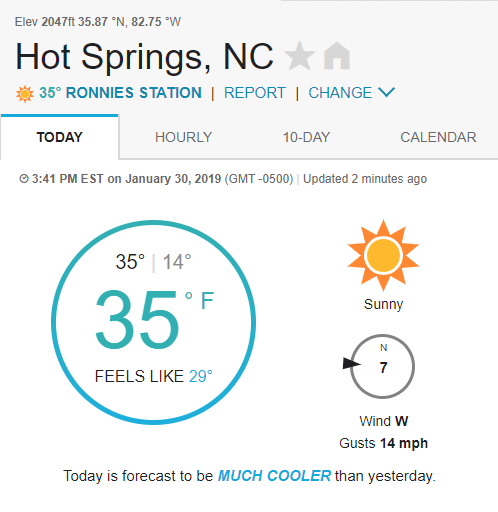
Task: Click the clock icon beside the time
Action: point(24,179)
